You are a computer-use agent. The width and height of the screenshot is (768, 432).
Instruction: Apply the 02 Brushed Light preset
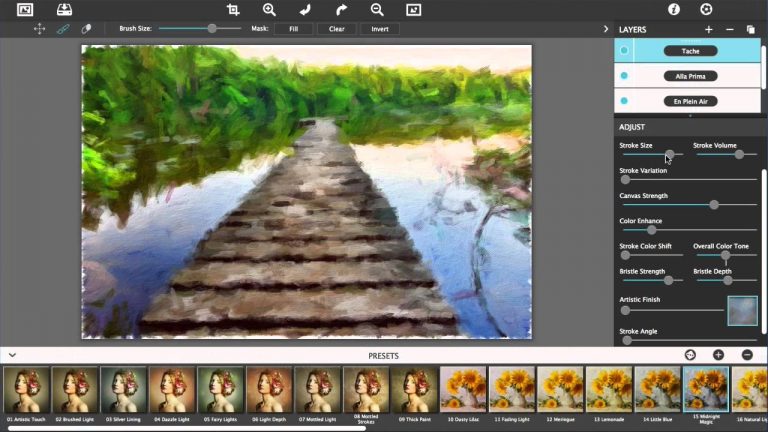click(75, 390)
